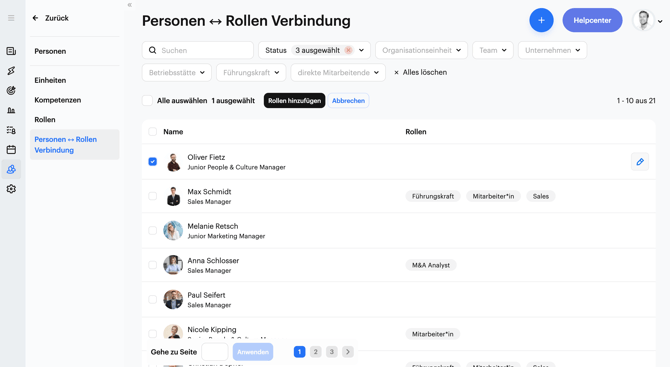Click the Rollen hinzufügen button

coord(294,100)
